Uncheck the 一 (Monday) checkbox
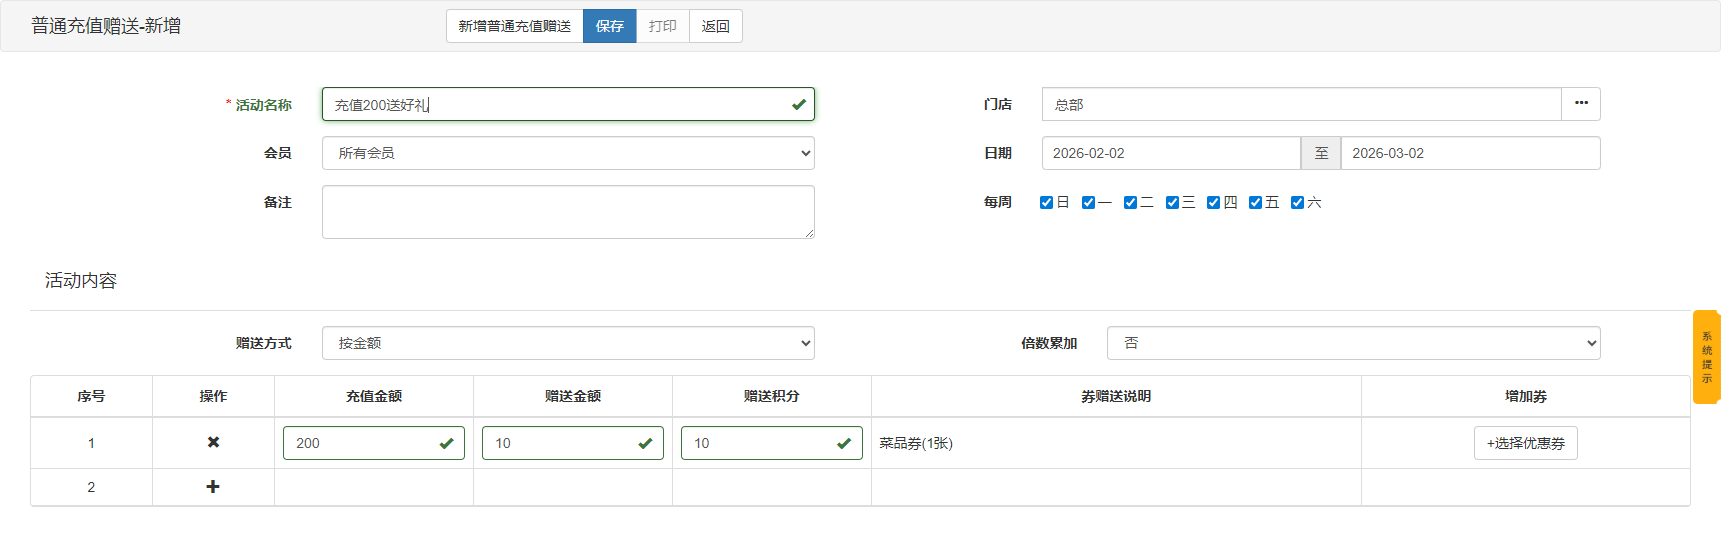 [x=1088, y=203]
